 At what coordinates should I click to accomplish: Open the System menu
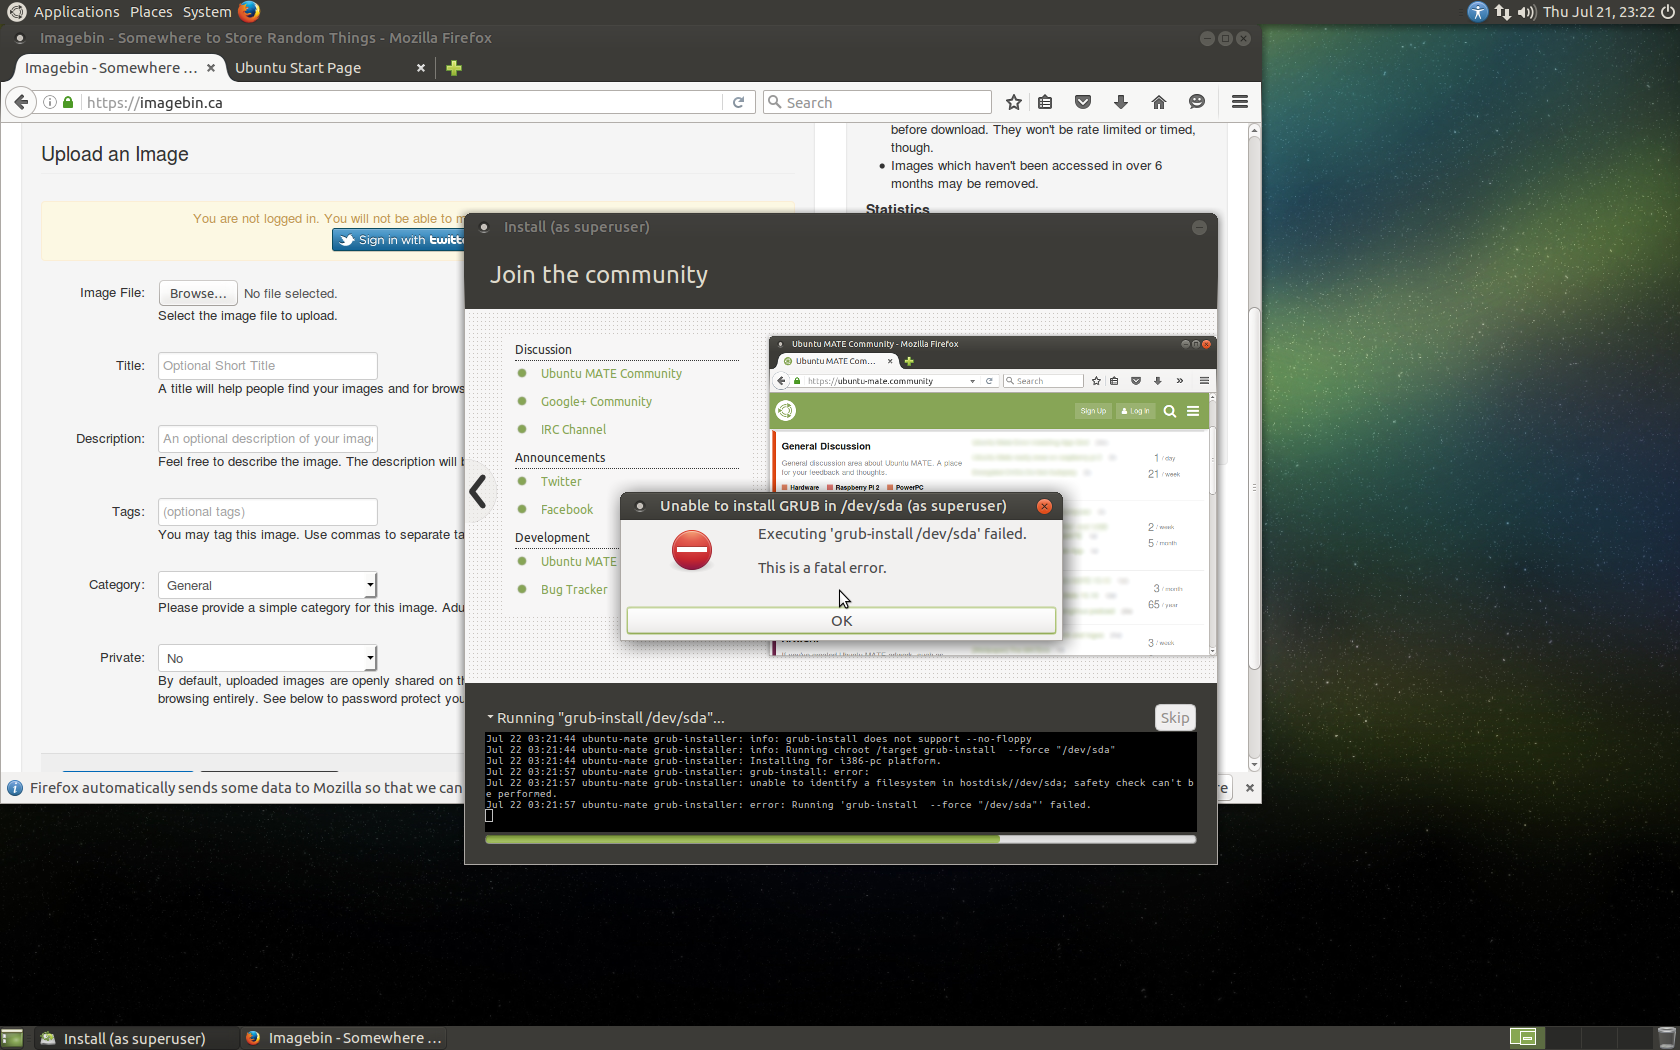pos(207,12)
